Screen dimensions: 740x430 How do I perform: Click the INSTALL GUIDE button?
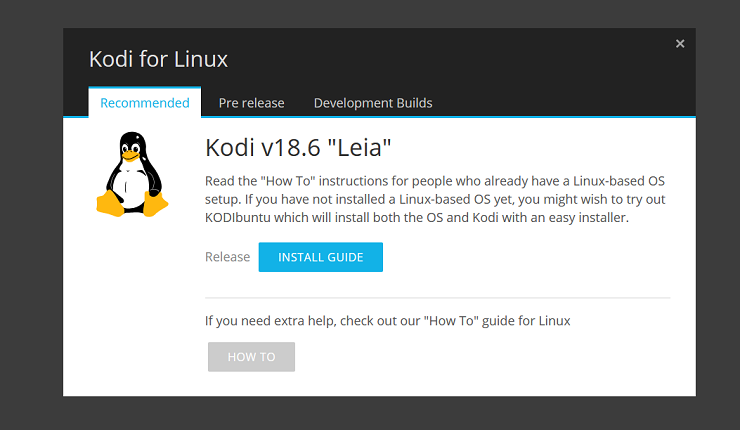coord(320,257)
